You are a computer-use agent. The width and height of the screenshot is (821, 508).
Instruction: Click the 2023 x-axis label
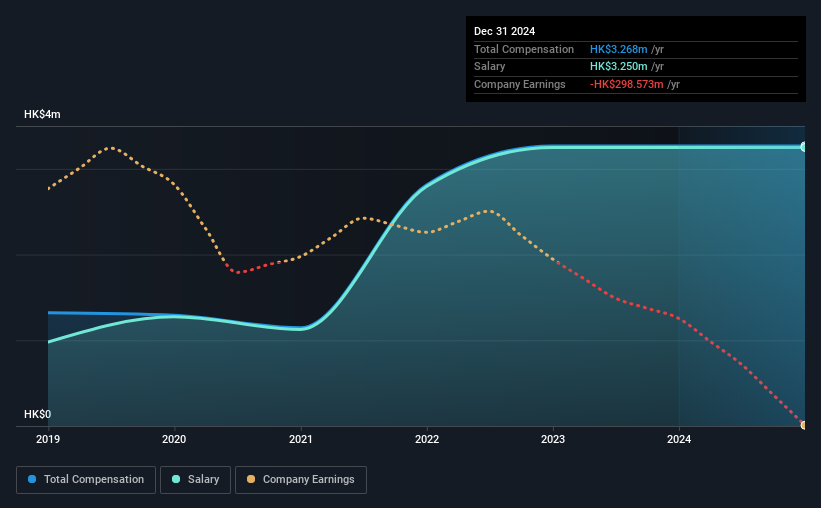coord(553,439)
